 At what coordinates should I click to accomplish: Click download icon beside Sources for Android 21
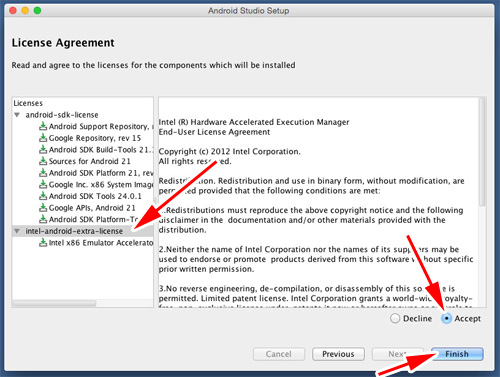(x=43, y=161)
